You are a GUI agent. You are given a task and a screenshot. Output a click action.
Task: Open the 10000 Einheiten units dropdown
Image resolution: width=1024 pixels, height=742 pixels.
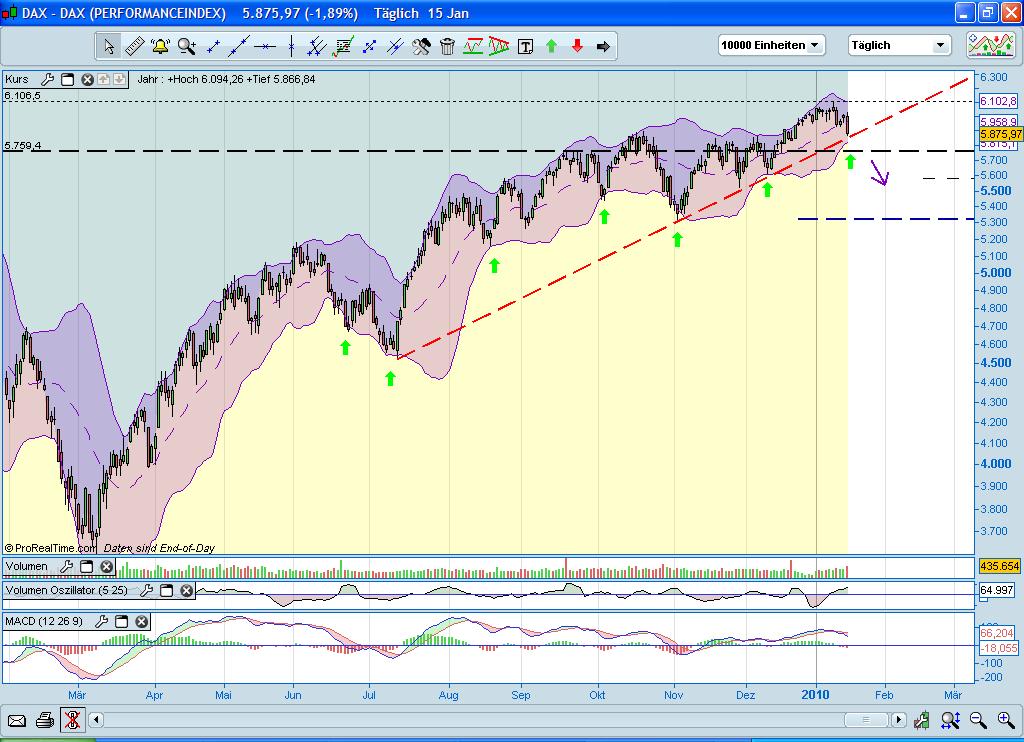pos(771,45)
